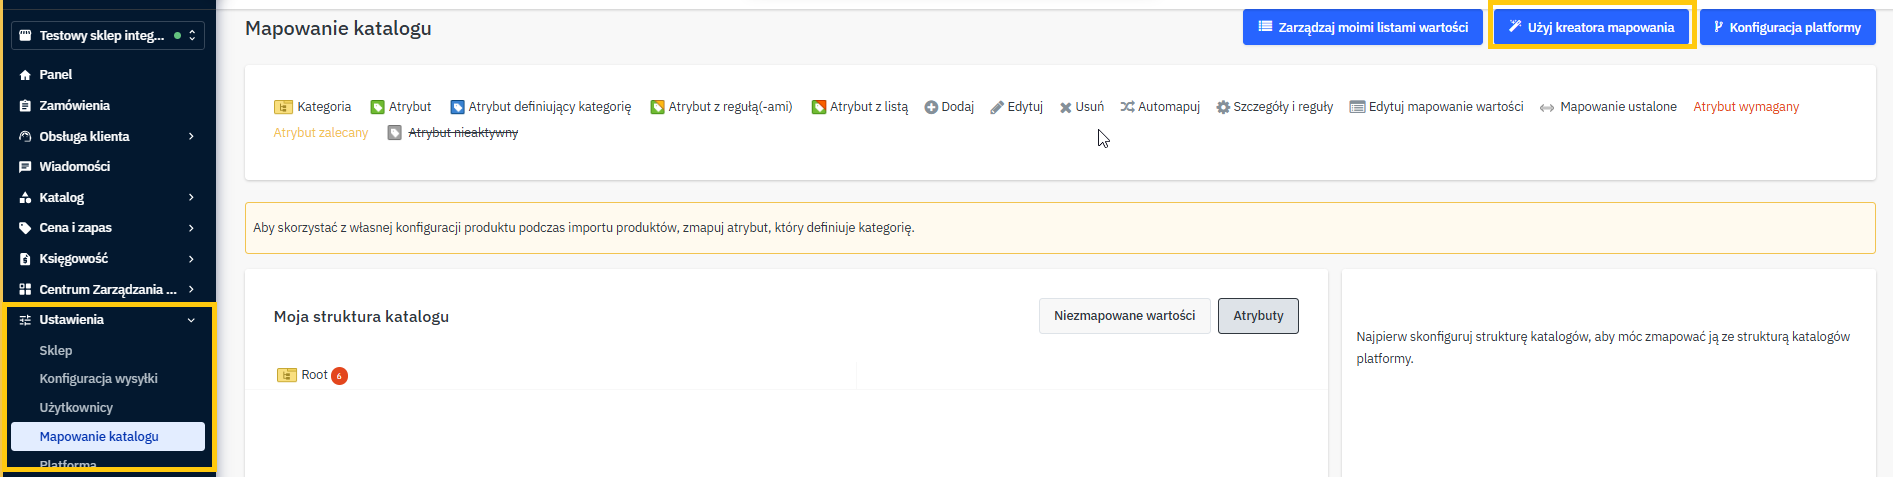This screenshot has height=477, width=1893.
Task: Click the Katalog sidebar icon
Action: (x=25, y=198)
